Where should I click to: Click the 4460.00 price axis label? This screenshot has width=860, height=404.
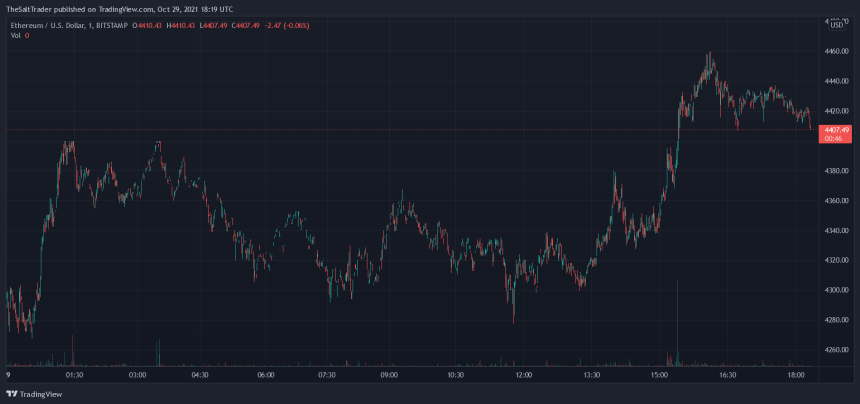pos(837,50)
